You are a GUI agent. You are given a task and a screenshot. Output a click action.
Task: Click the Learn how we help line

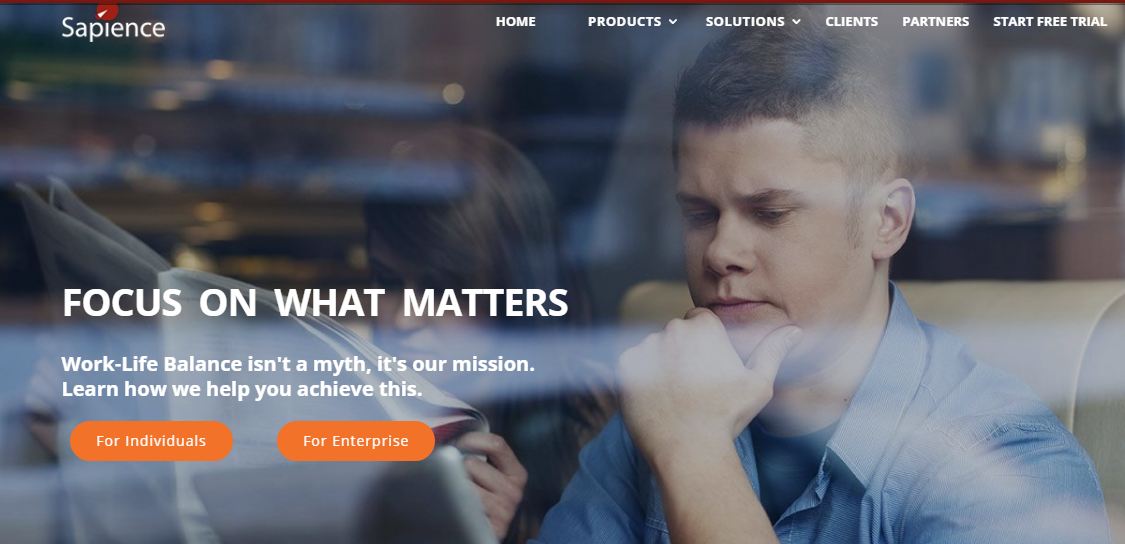click(242, 390)
